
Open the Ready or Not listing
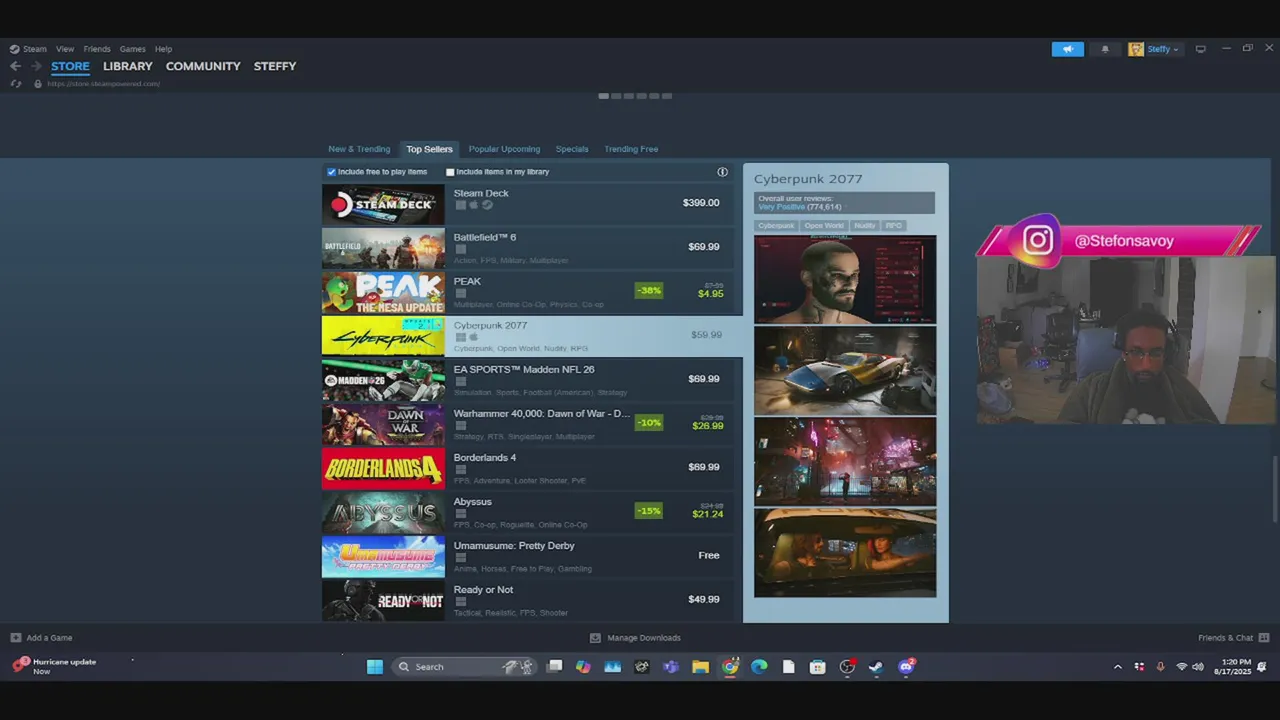point(527,599)
